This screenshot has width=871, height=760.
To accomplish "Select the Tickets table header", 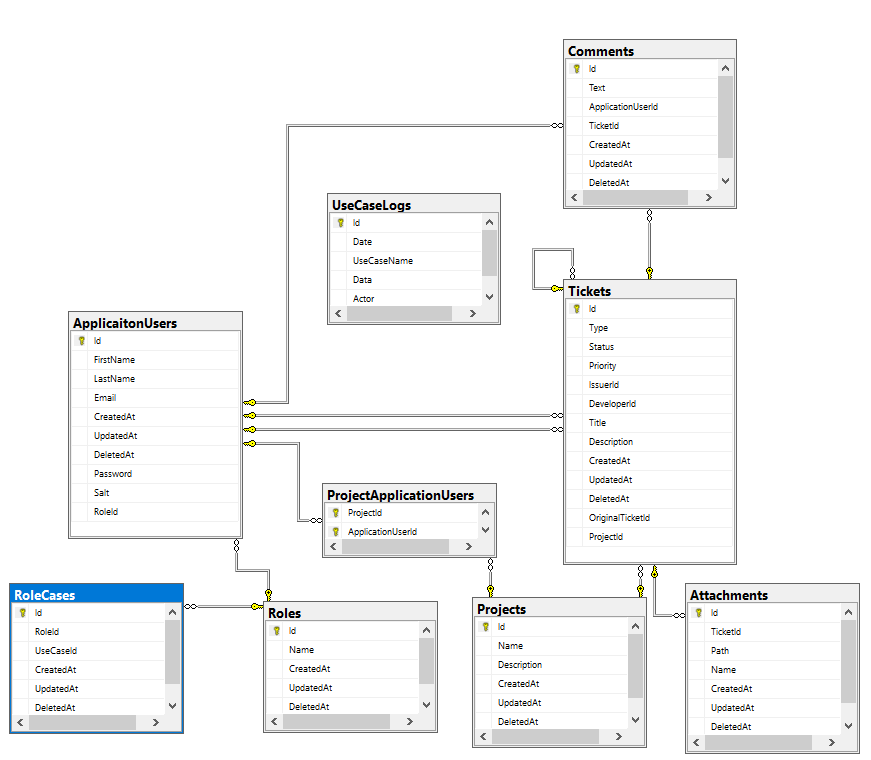I will tap(650, 291).
